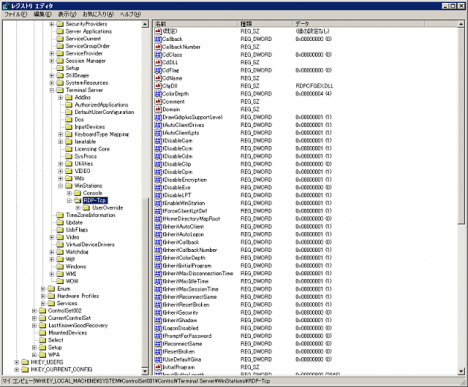Collapse the WinStations tree node

pyautogui.click(x=60, y=186)
